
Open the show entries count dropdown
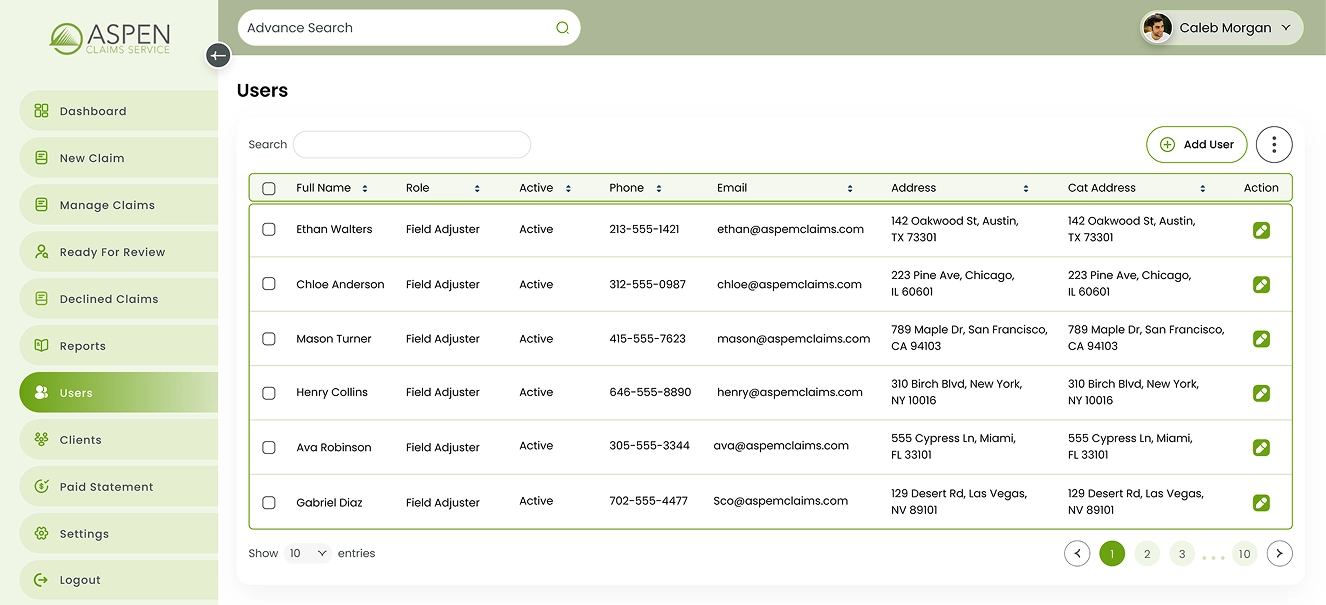coord(307,553)
